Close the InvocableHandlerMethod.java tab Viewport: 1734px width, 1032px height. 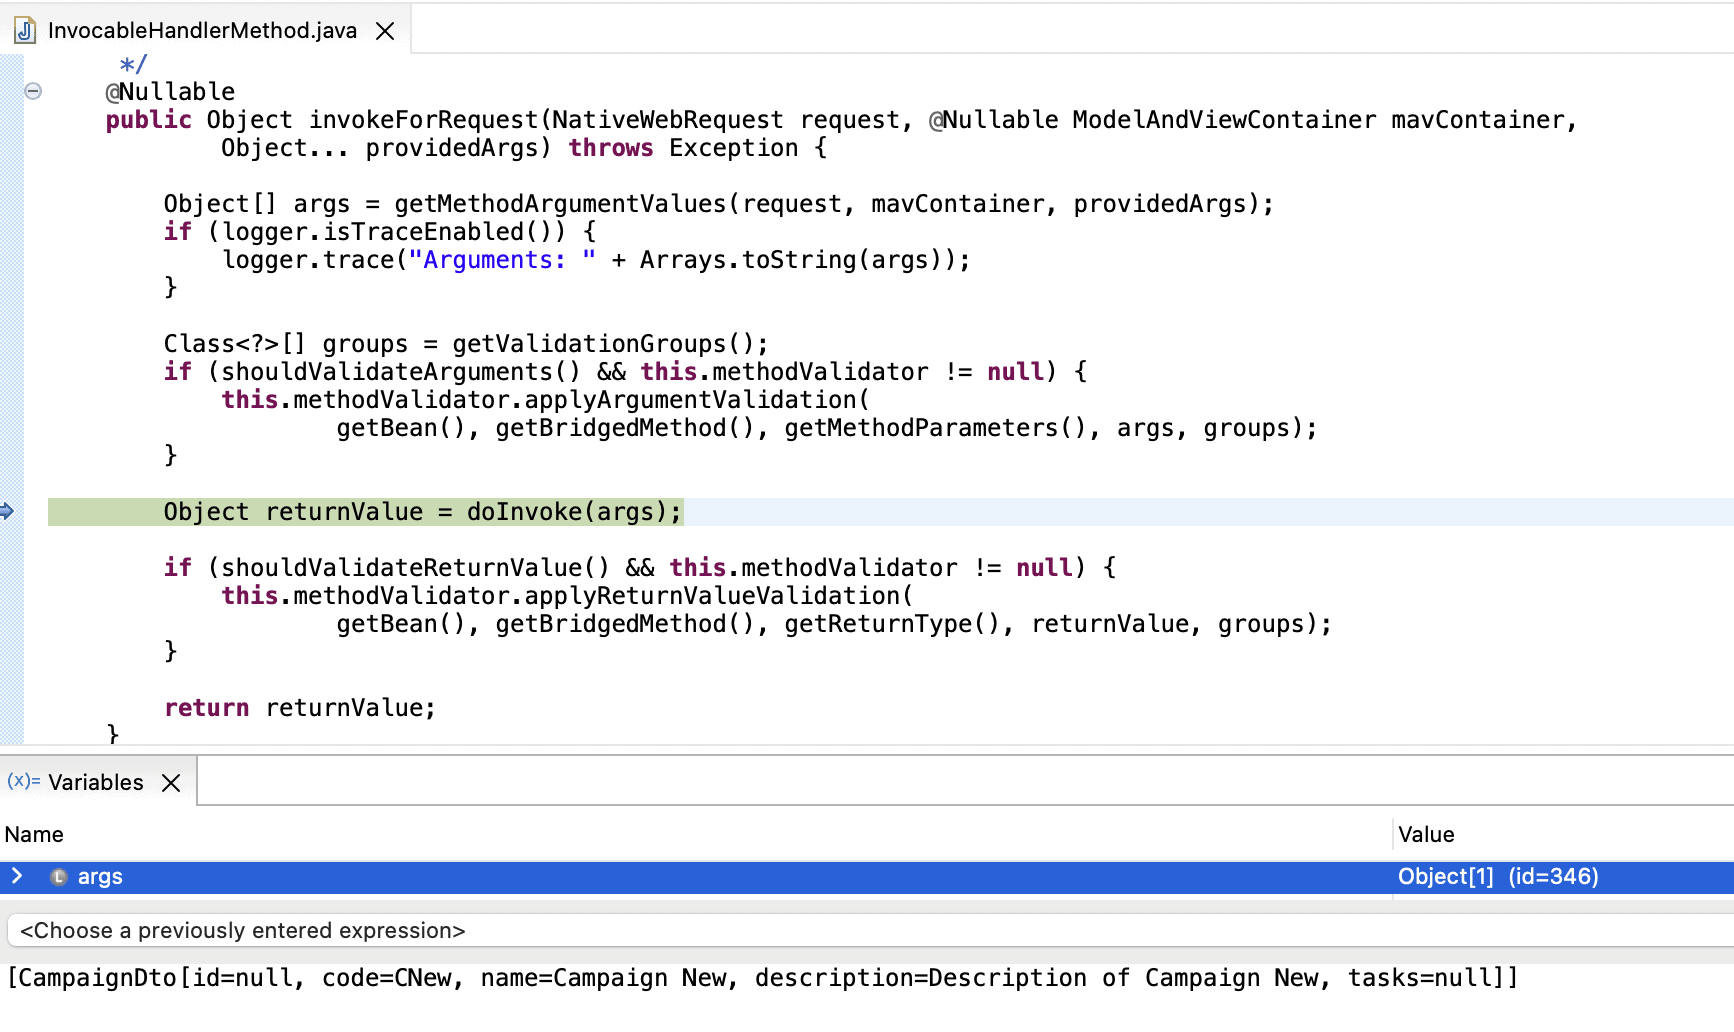click(385, 31)
